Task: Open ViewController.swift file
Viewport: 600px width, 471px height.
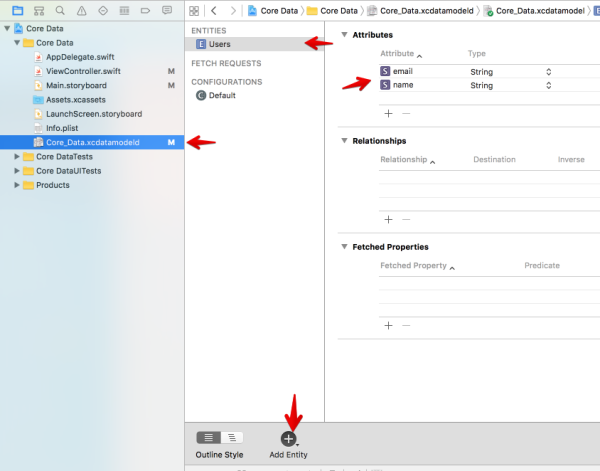Action: (83, 72)
